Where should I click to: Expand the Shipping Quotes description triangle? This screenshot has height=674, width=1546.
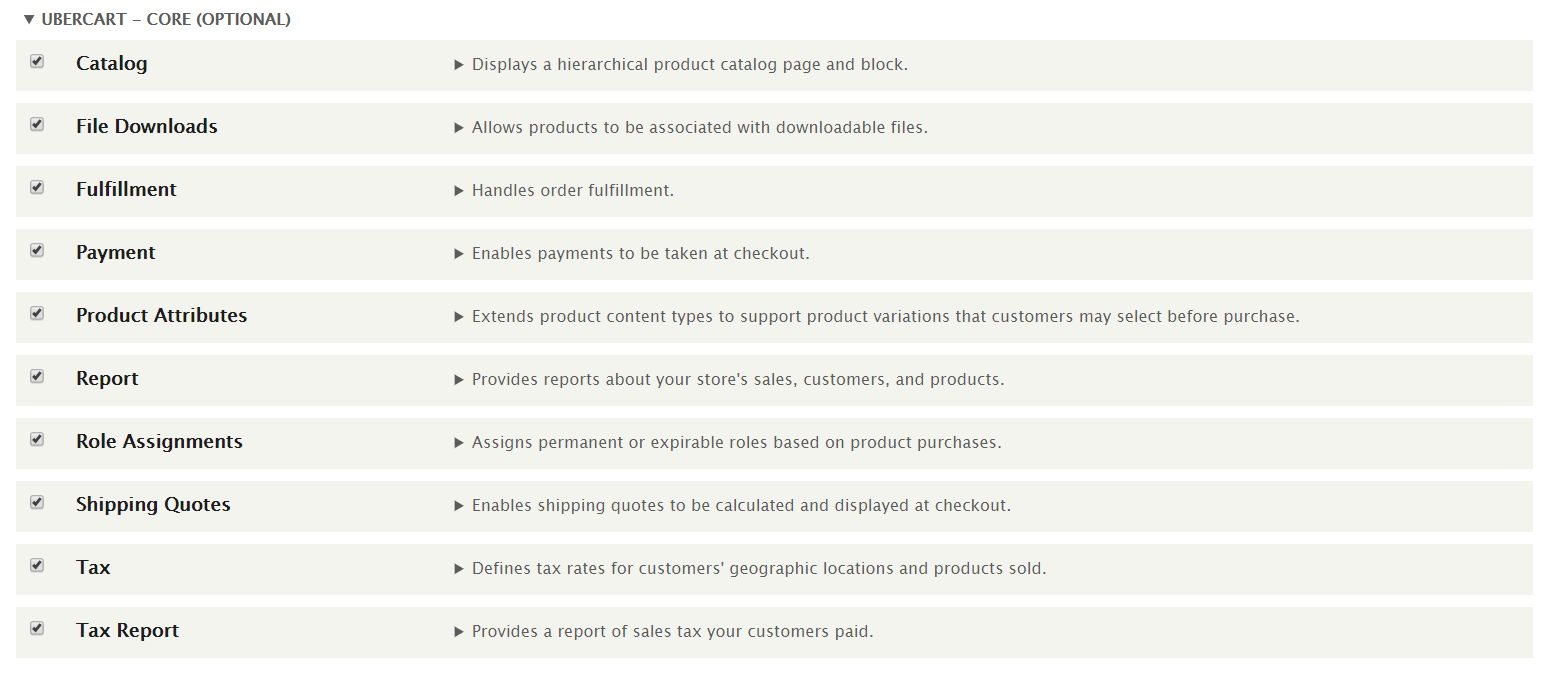459,506
